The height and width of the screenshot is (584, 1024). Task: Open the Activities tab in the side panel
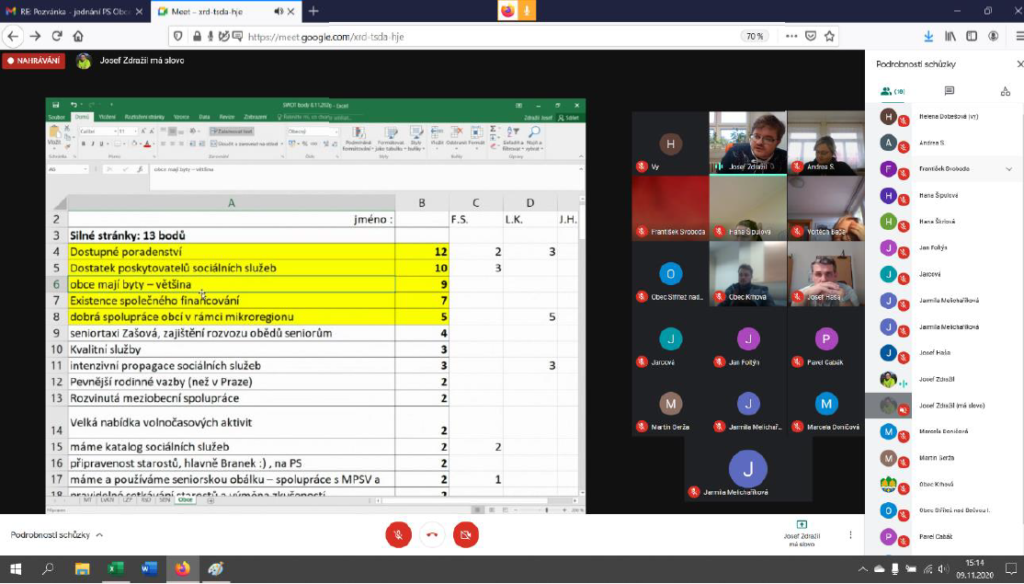1005,91
